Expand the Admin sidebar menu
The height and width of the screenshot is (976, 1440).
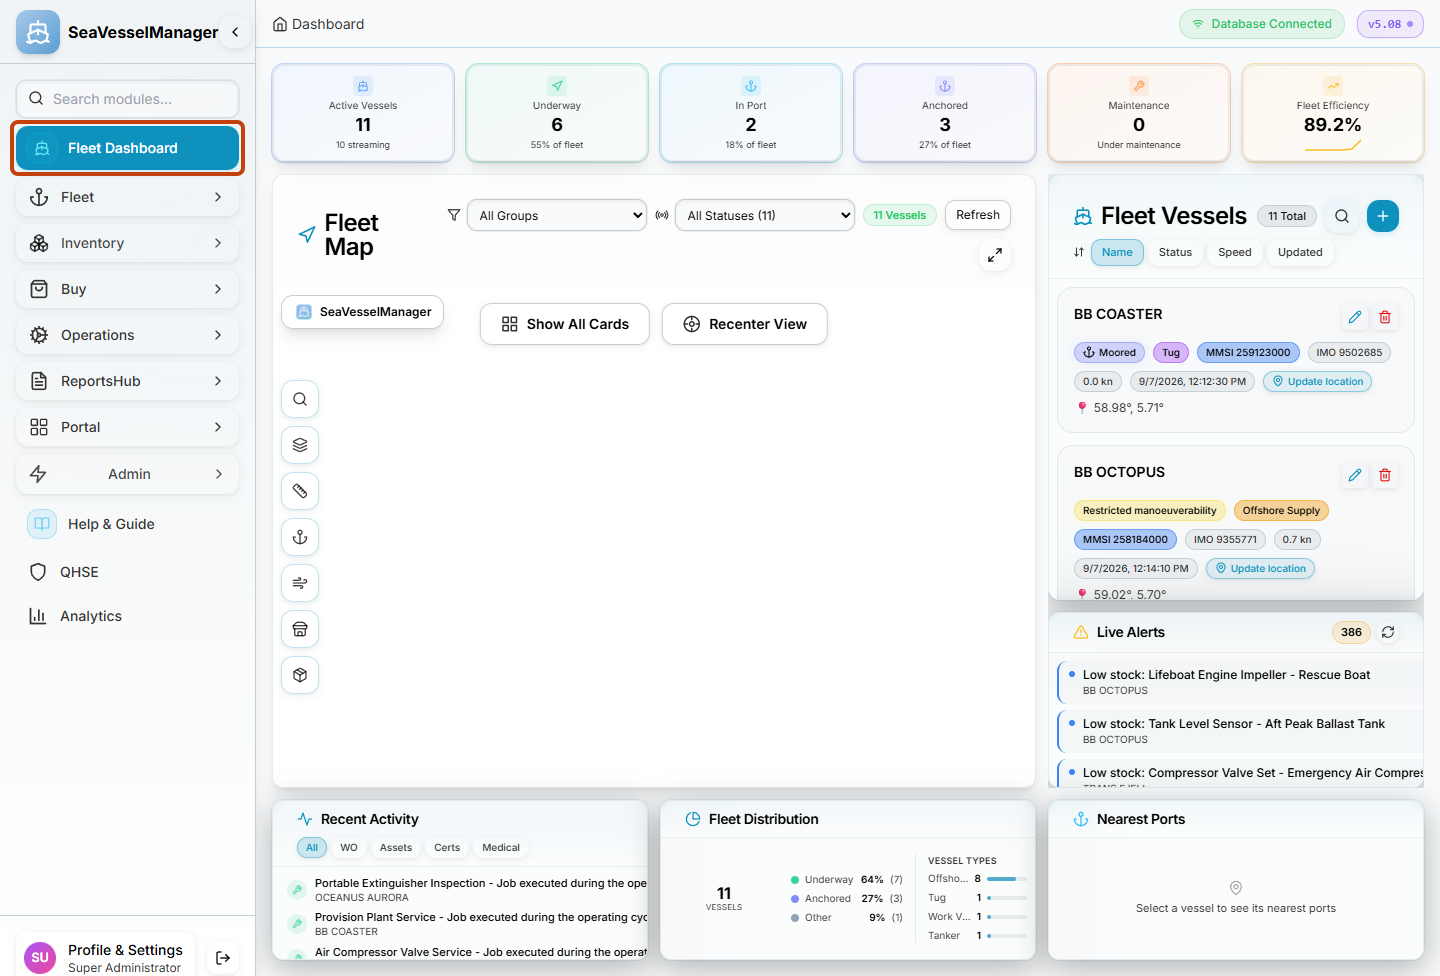(127, 474)
